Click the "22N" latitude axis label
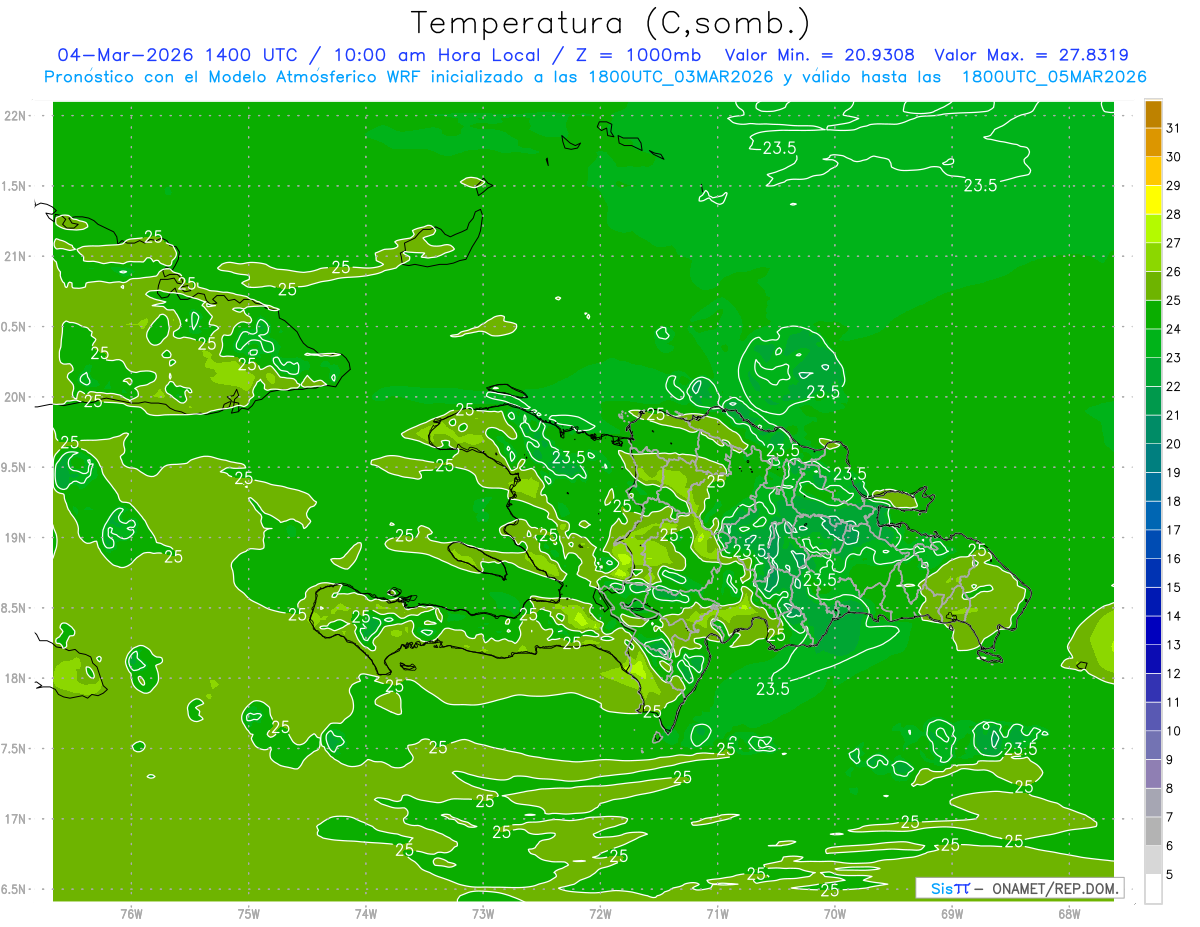Viewport: 1200px width, 927px height. (15, 116)
